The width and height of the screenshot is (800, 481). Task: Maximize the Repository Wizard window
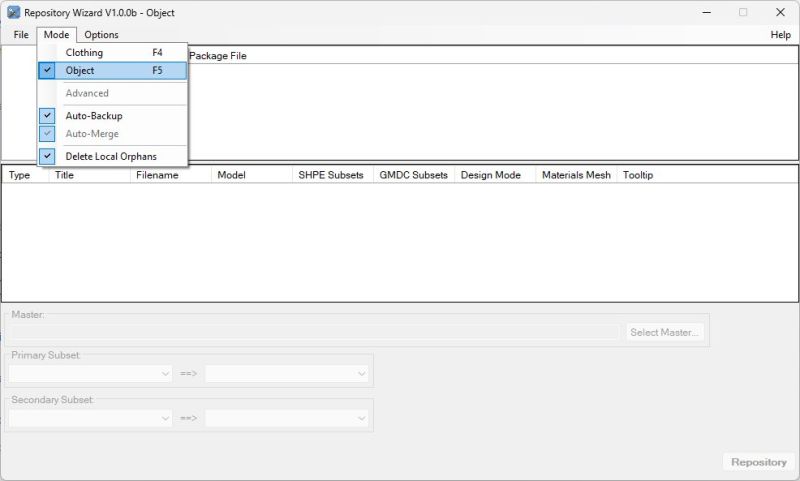(743, 12)
